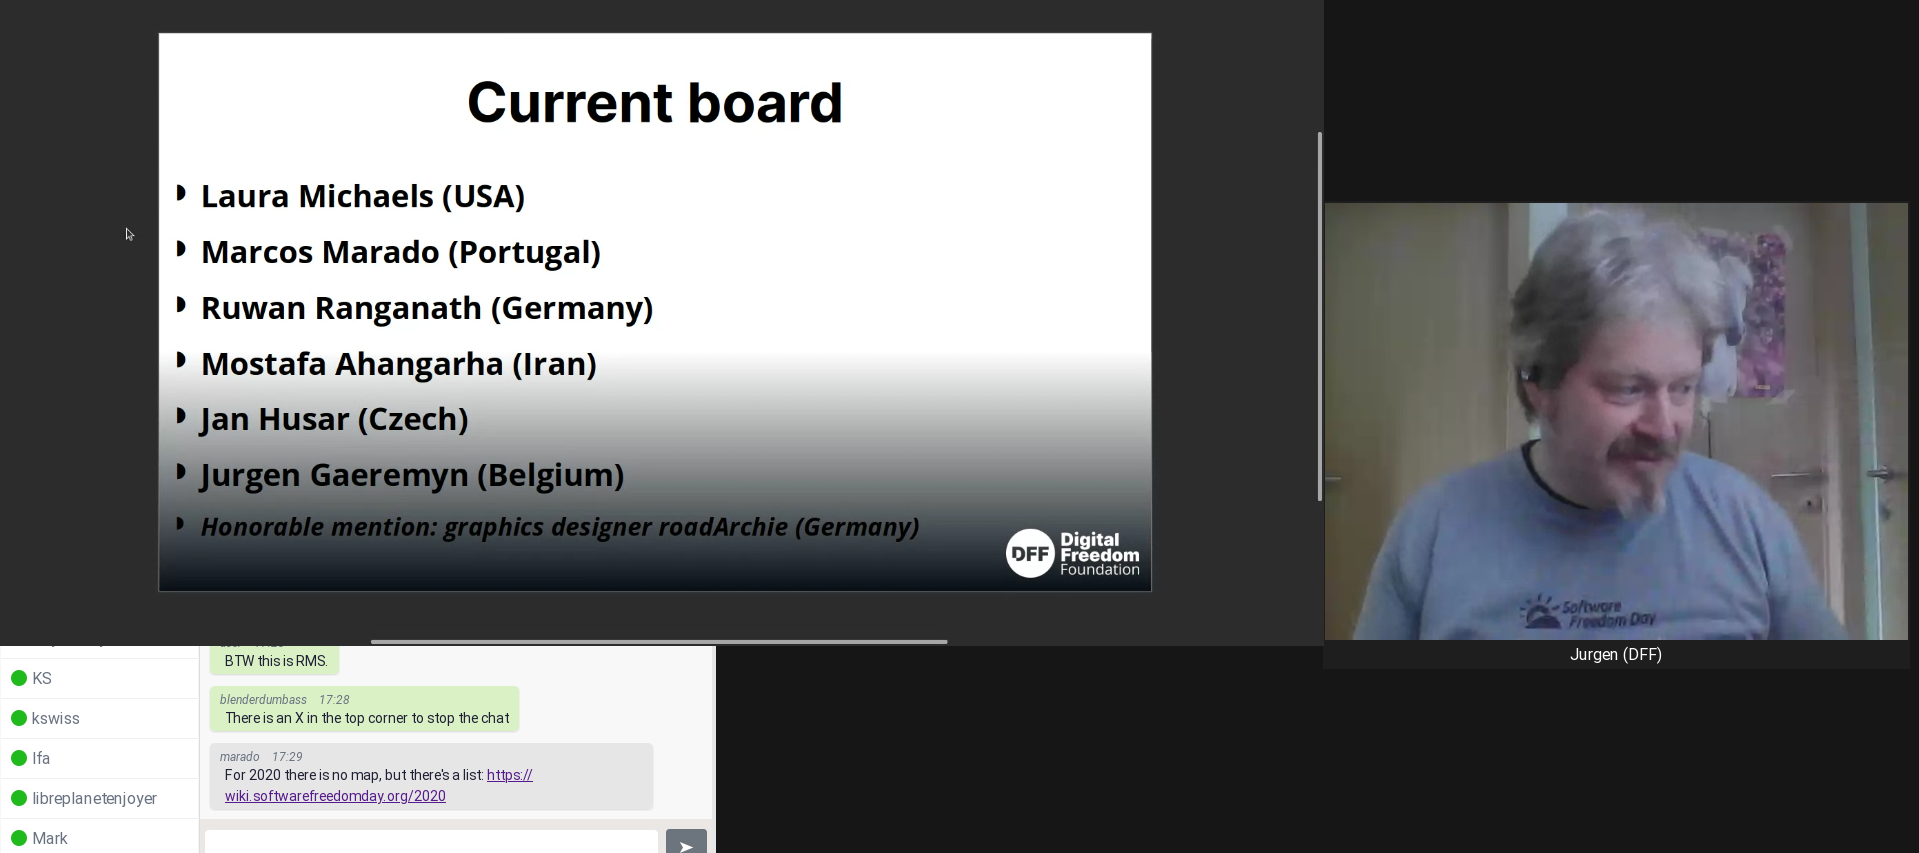
Task: Click inside the chat message input field
Action: [432, 841]
